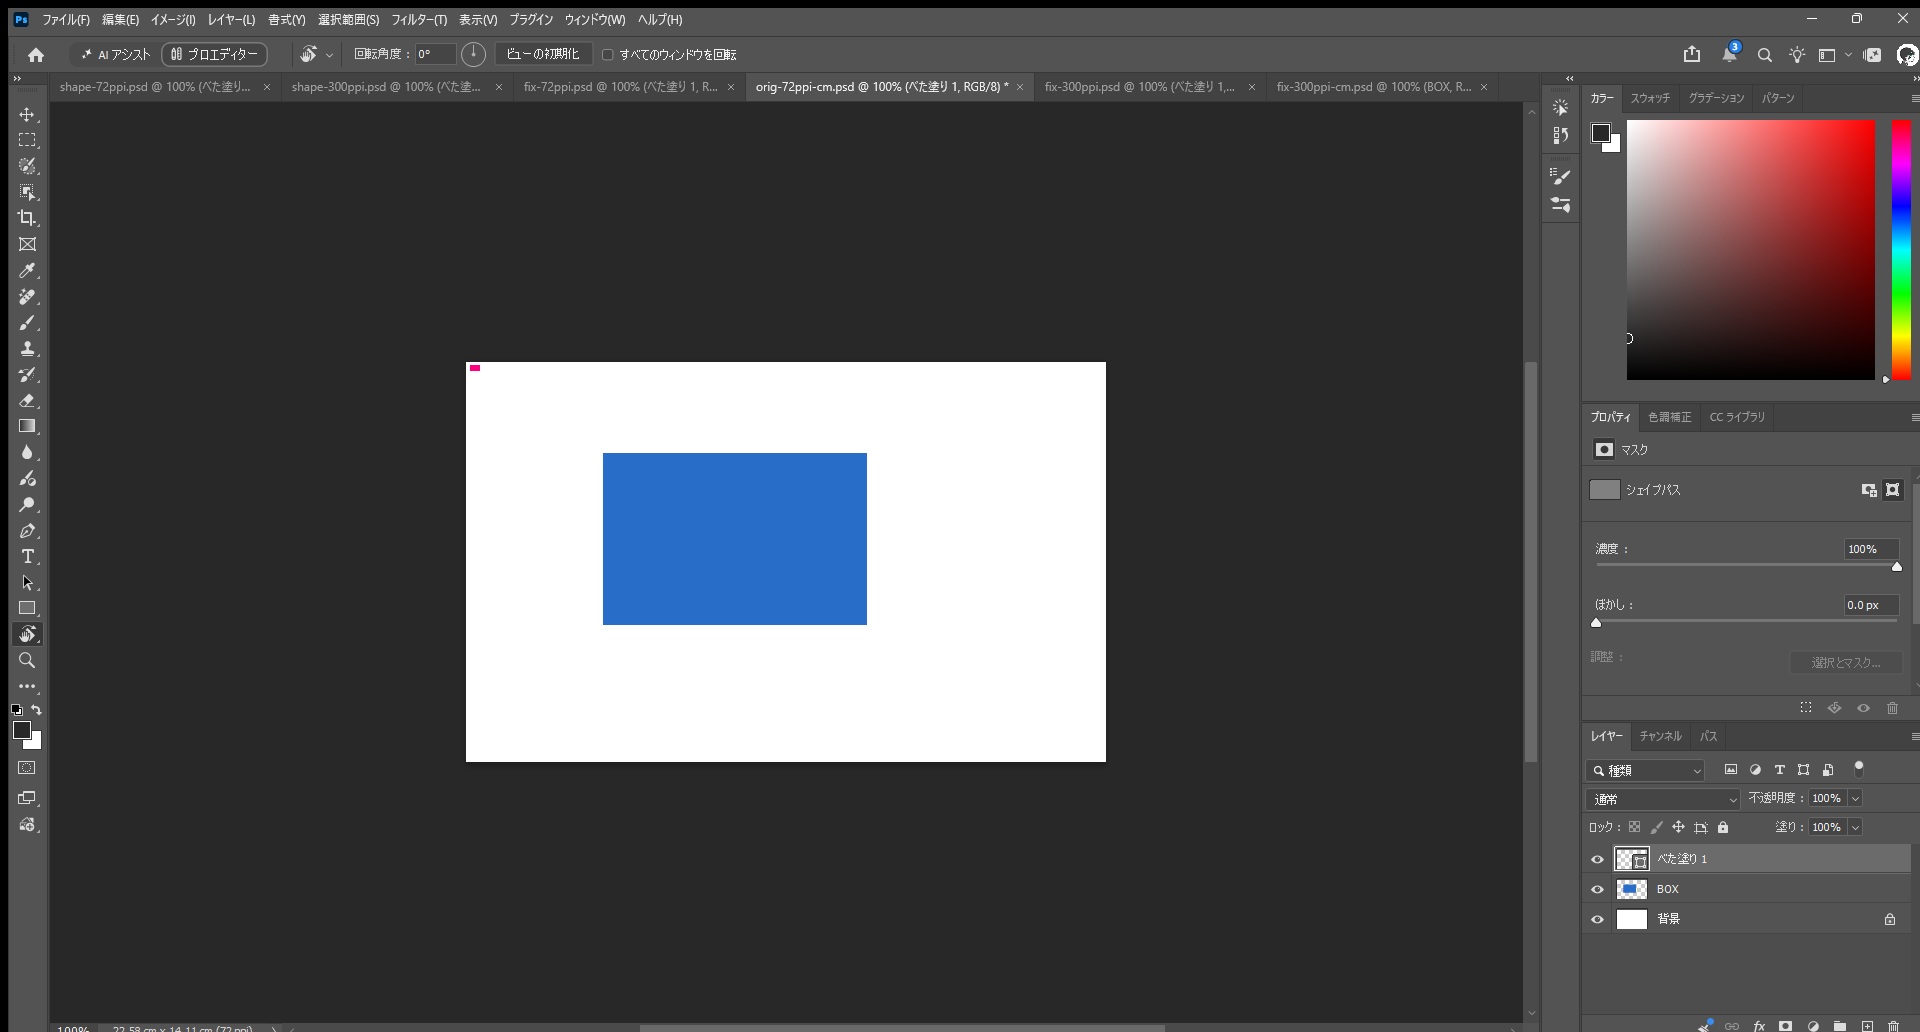1920x1032 pixels.
Task: Click the Home icon
Action: [36, 55]
